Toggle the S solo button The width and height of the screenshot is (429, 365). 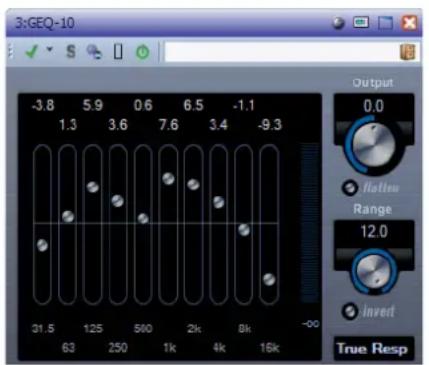tap(71, 51)
